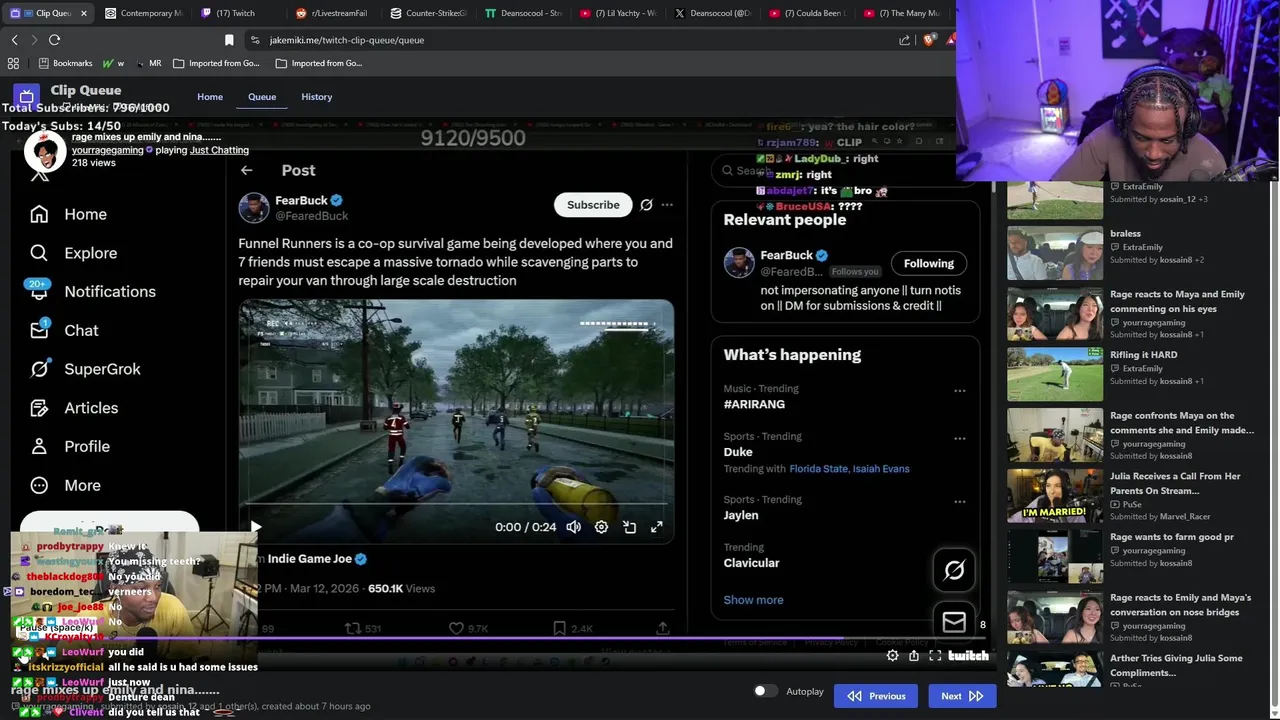Toggle the Autoplay switch
Image resolution: width=1280 pixels, height=720 pixels.
click(x=765, y=691)
